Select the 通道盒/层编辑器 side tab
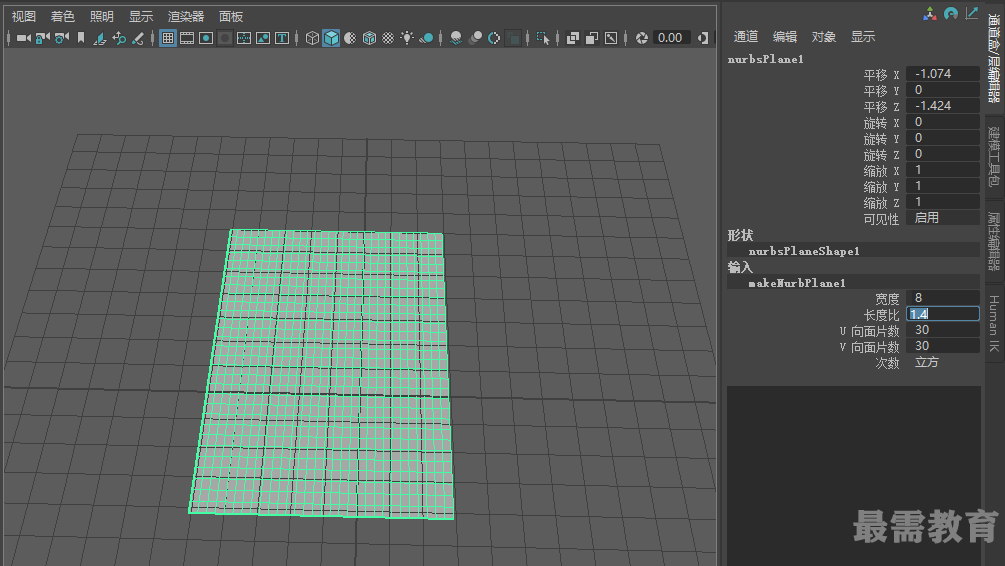The width and height of the screenshot is (1005, 566). tap(994, 59)
